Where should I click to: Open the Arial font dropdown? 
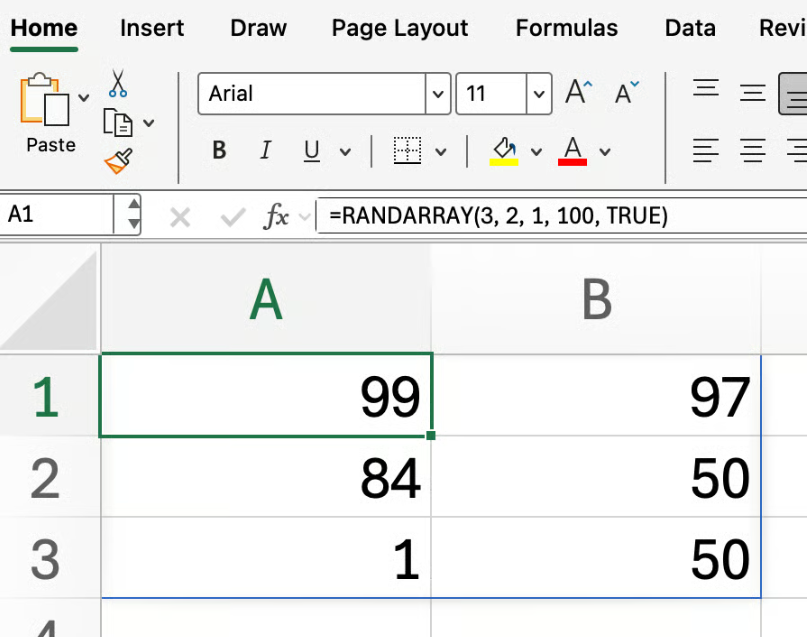point(437,93)
